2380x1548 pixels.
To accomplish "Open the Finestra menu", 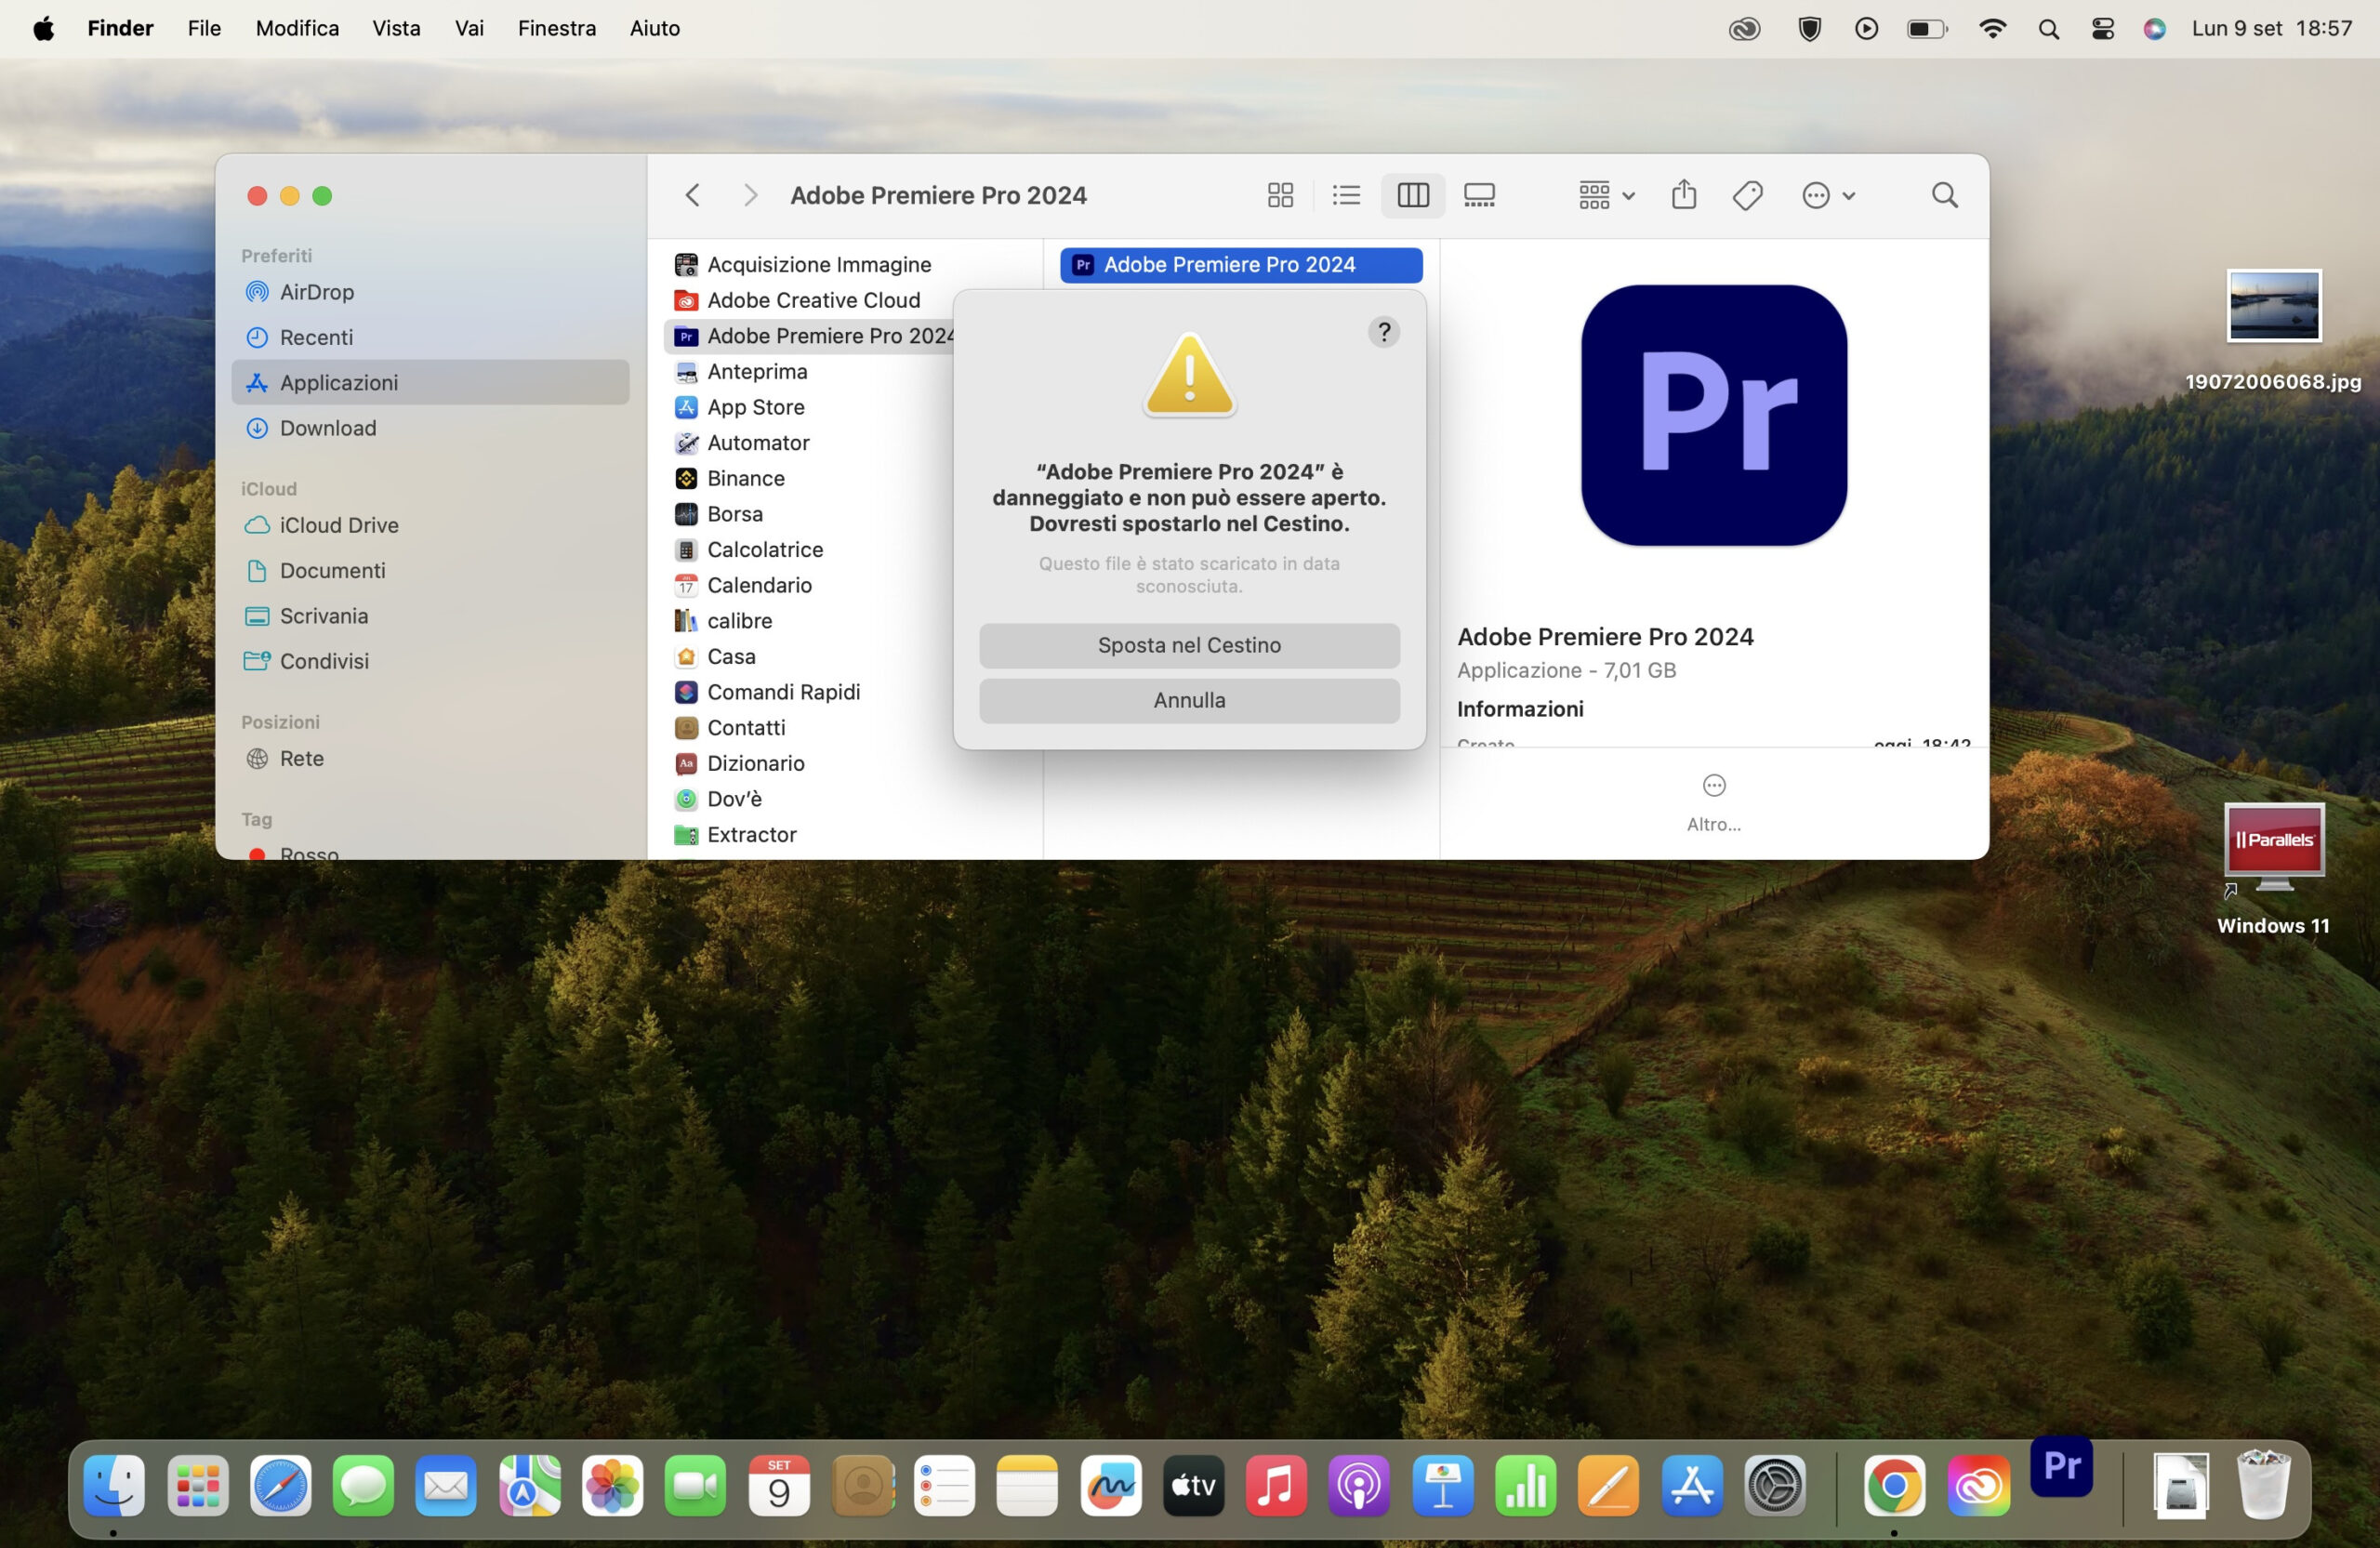I will point(557,28).
